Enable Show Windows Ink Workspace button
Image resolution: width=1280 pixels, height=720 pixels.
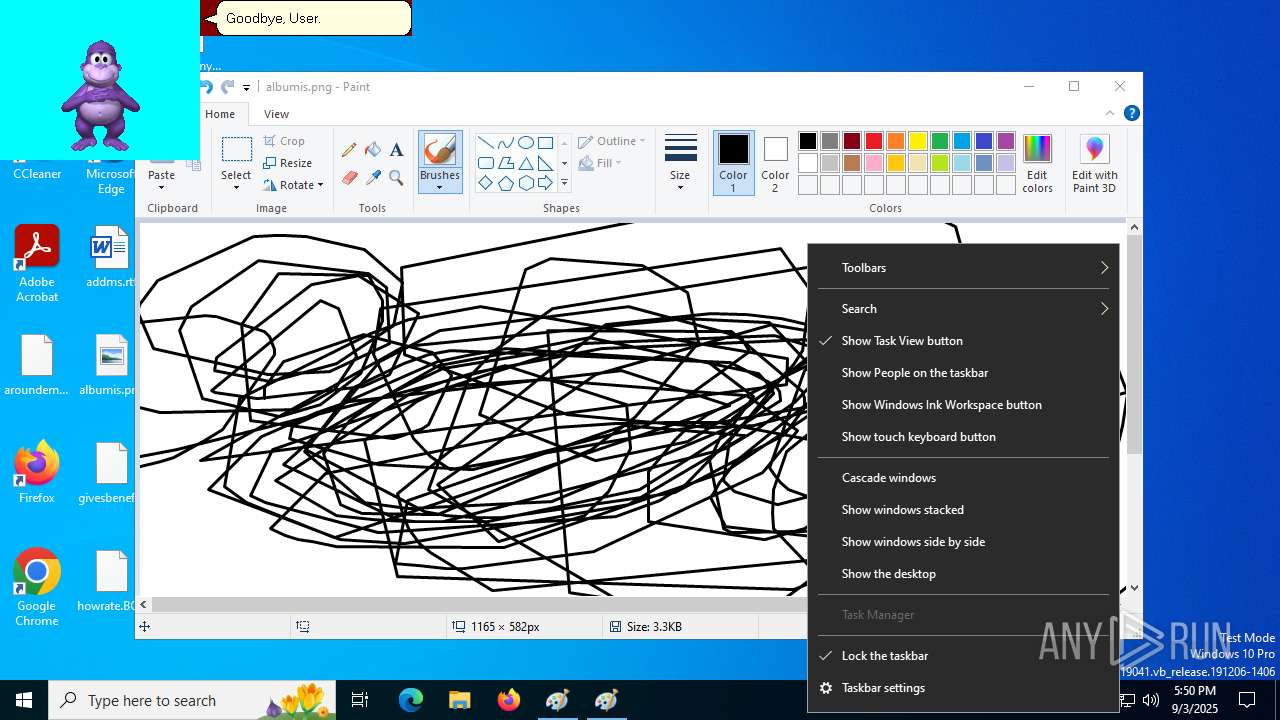[963, 405]
